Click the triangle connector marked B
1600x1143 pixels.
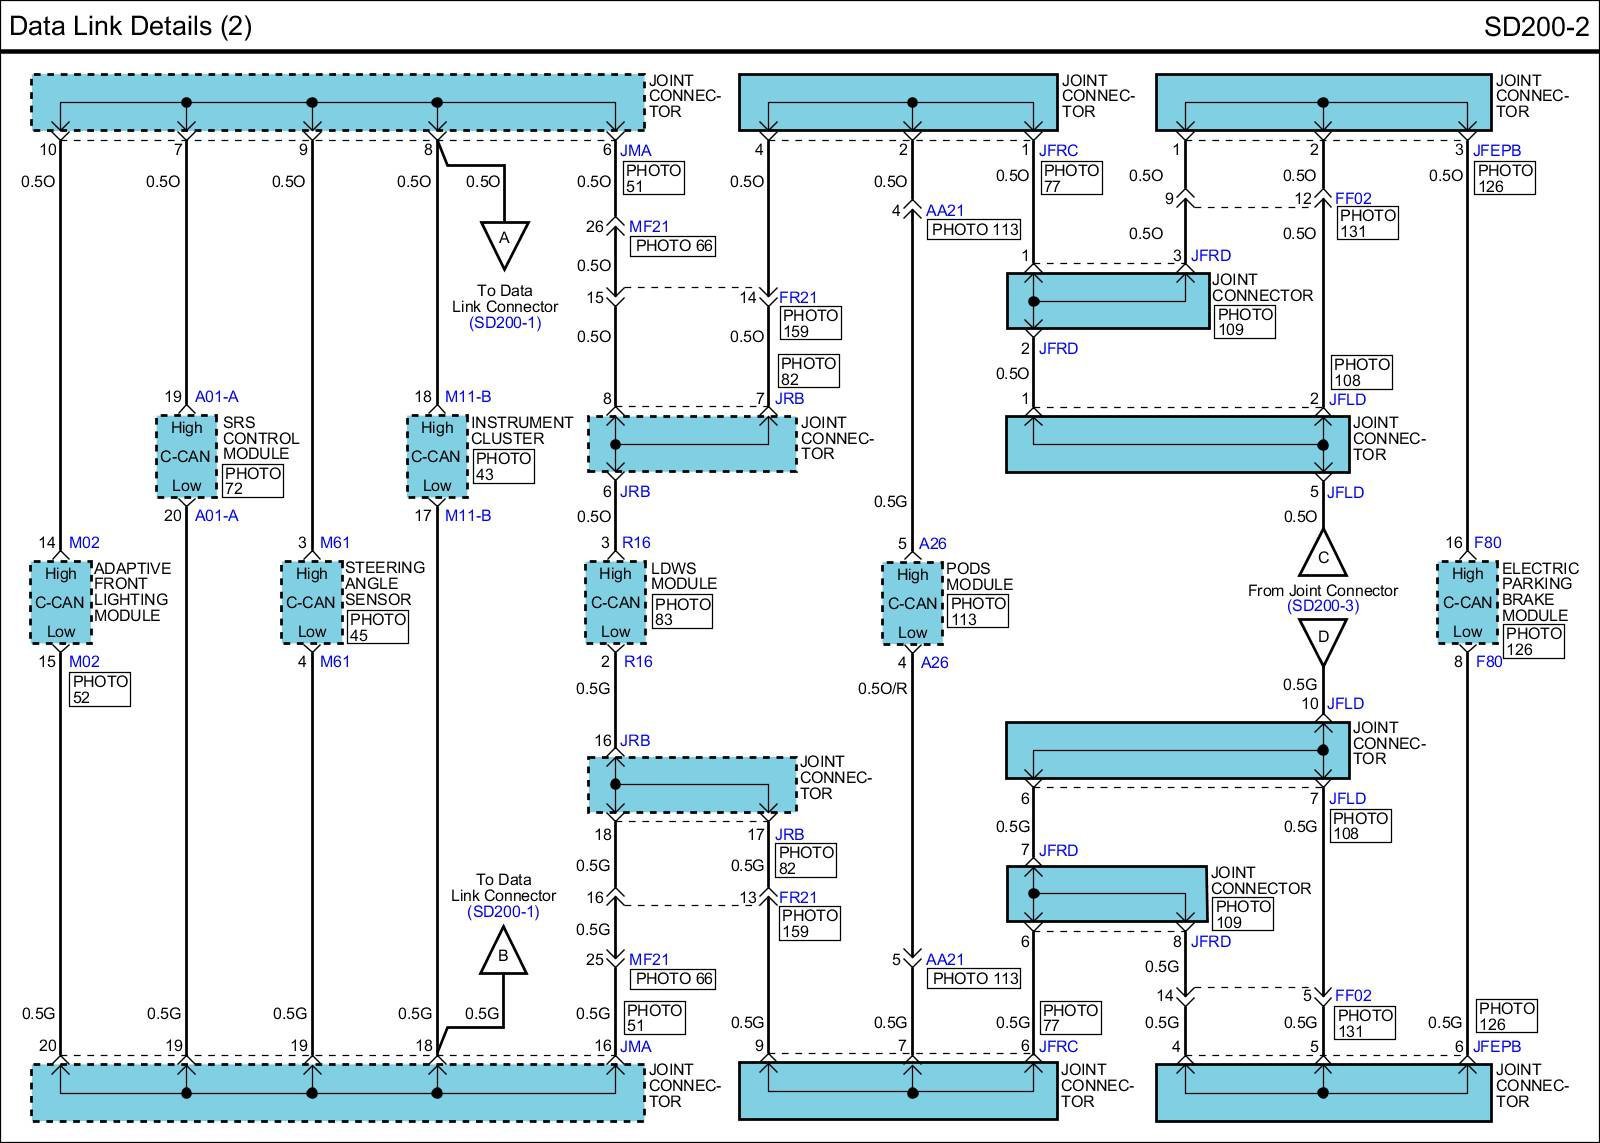tap(503, 953)
